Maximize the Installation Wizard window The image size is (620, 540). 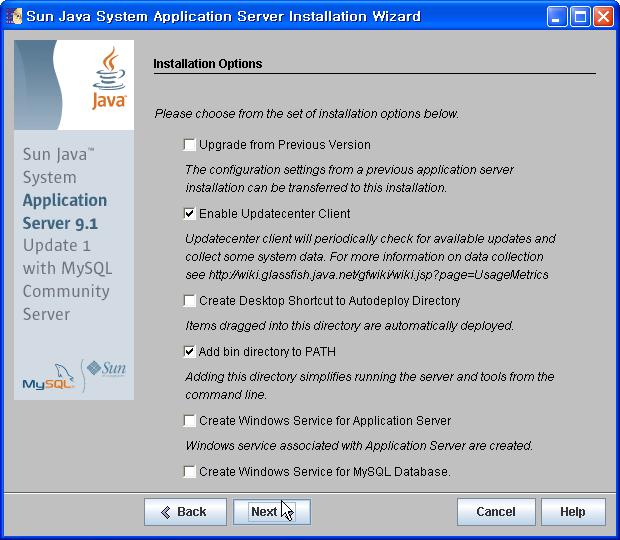pyautogui.click(x=580, y=17)
